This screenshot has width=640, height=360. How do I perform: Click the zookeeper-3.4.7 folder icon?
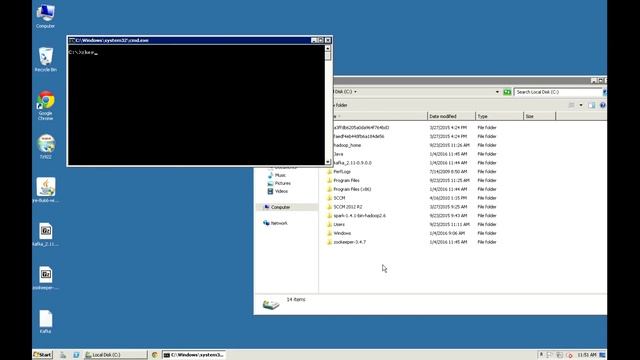[329, 242]
